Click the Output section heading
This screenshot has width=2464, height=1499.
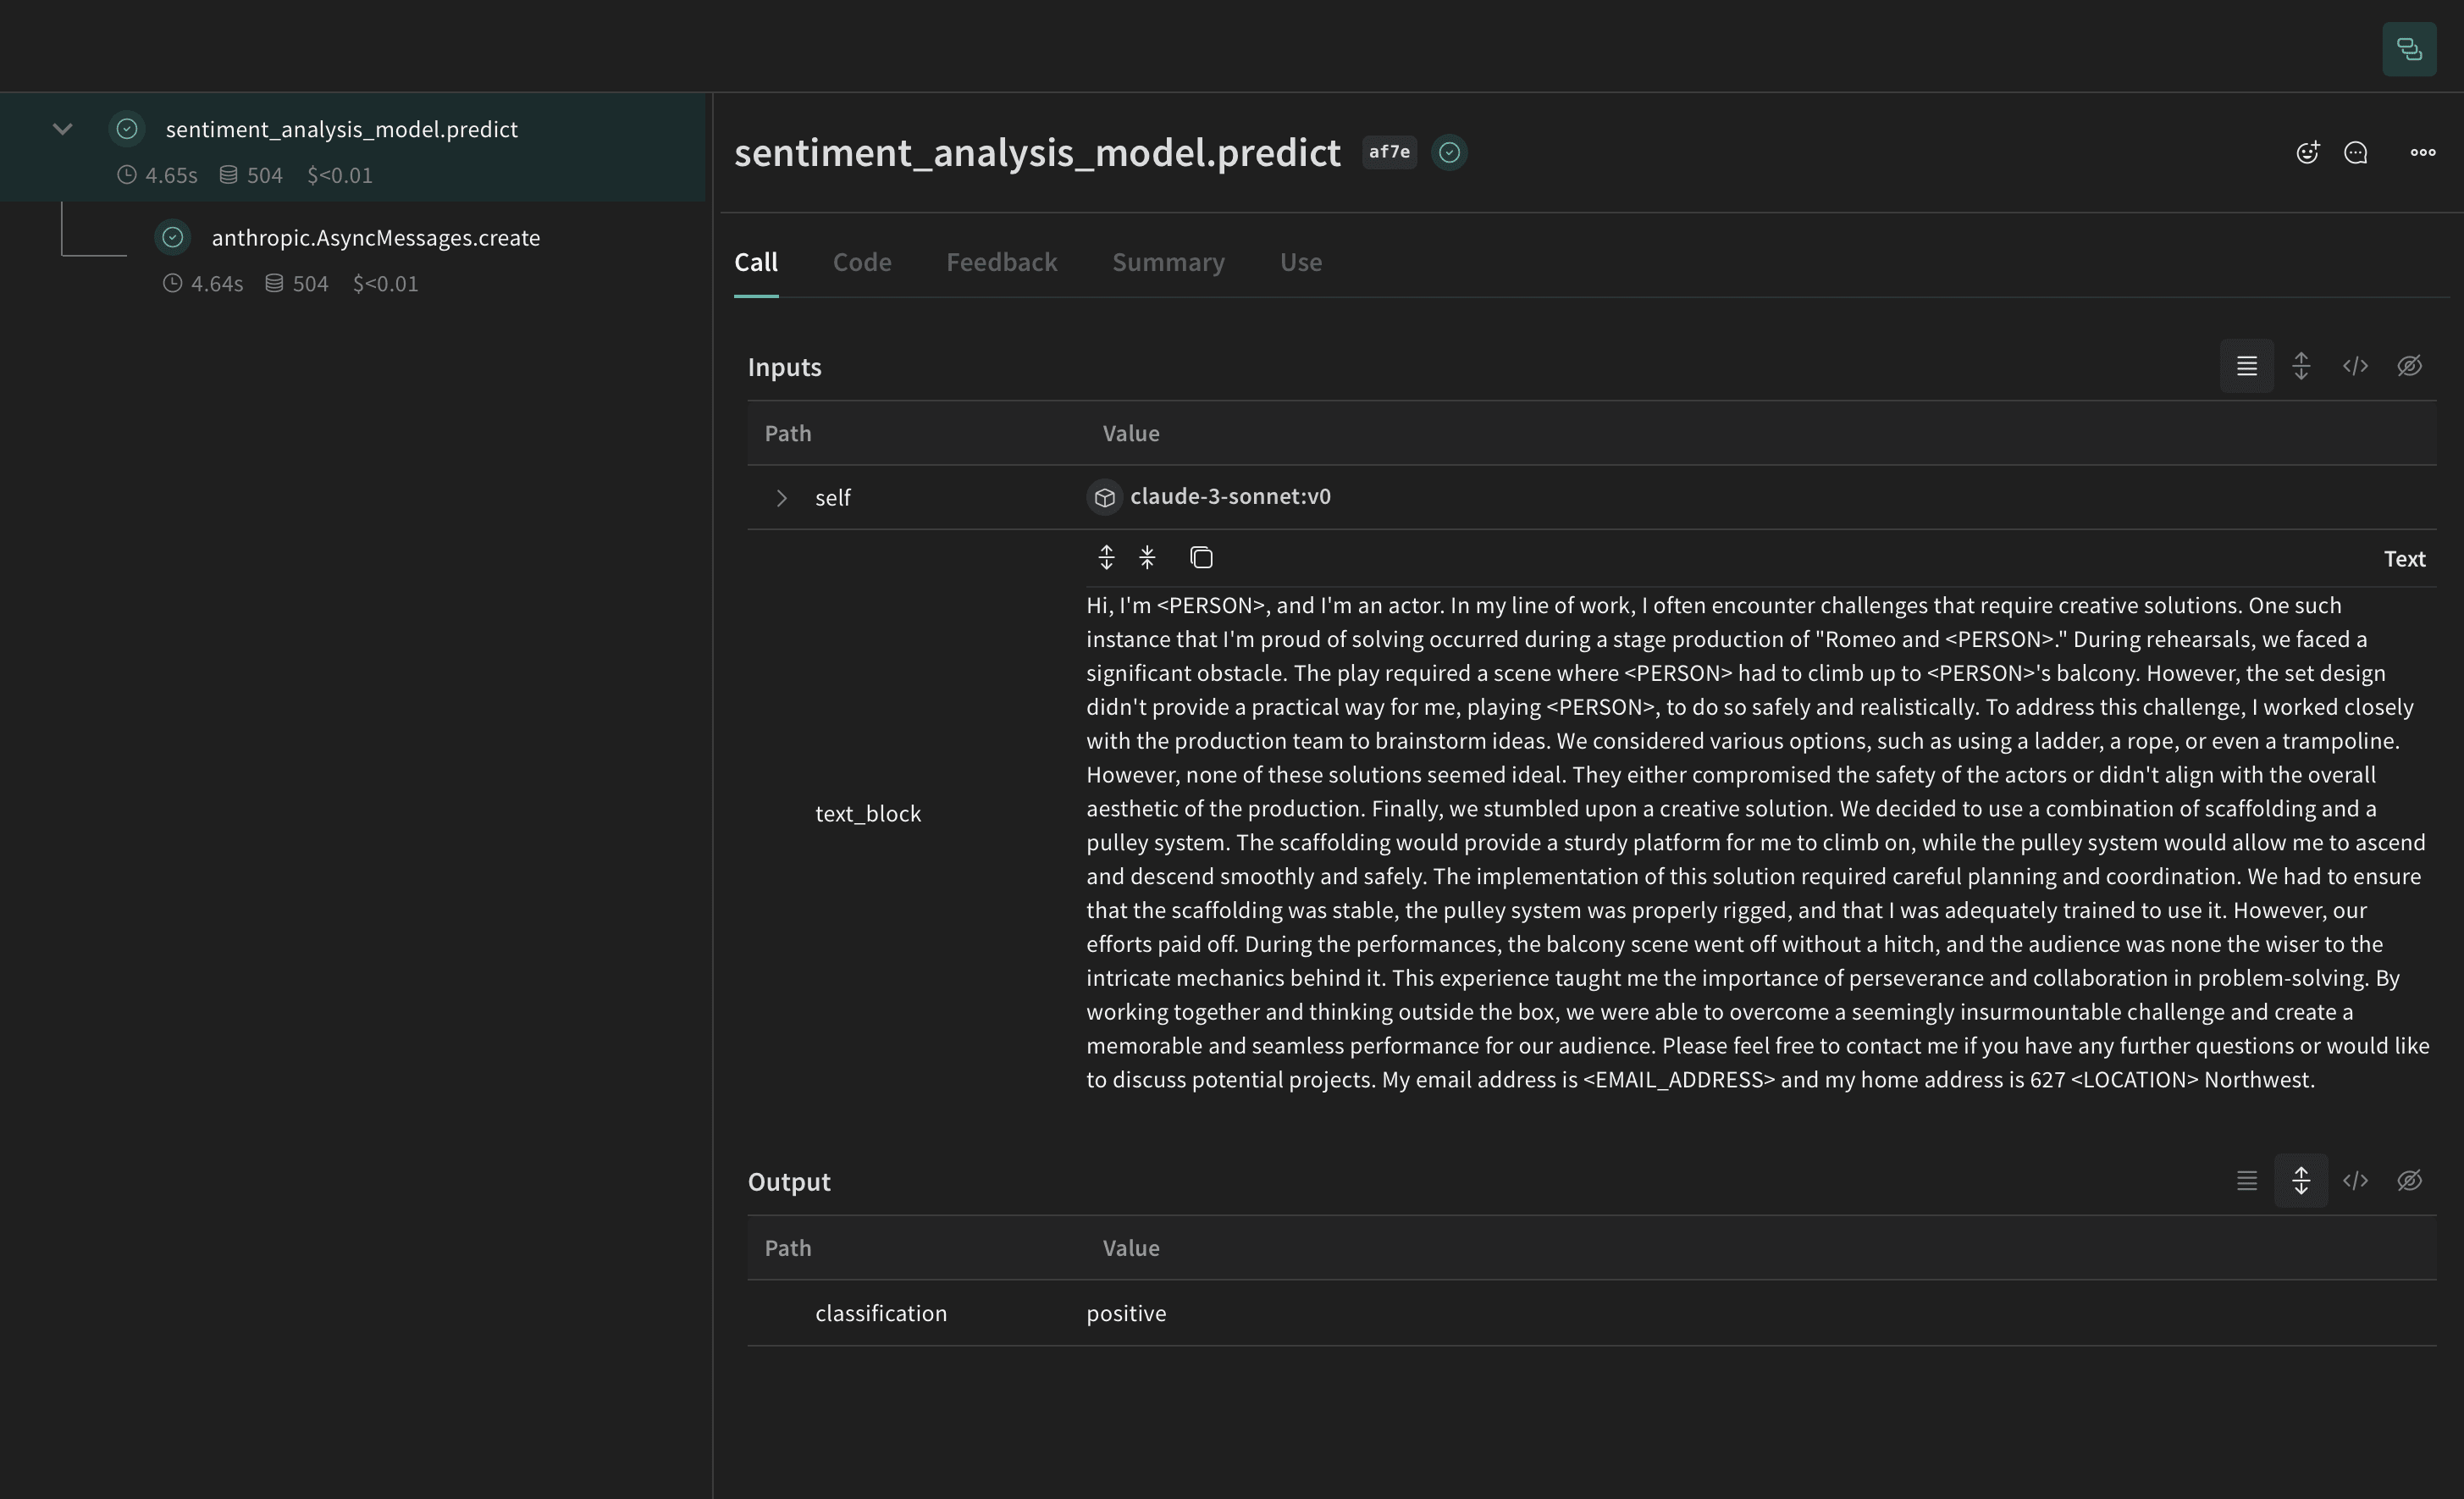[789, 1182]
